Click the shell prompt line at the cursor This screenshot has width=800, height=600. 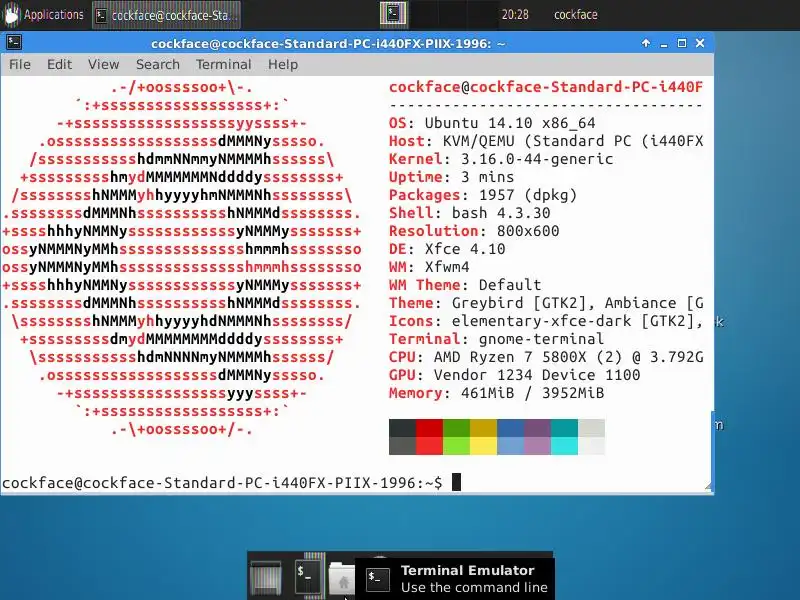pyautogui.click(x=232, y=482)
